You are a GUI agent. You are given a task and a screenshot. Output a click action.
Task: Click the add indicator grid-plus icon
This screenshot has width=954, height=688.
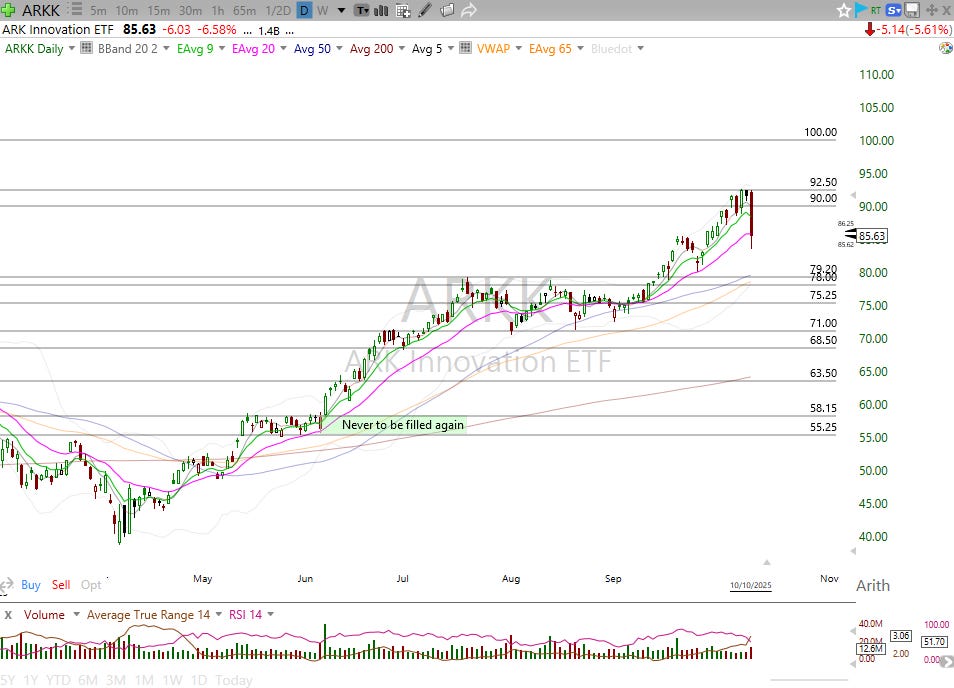(403, 10)
